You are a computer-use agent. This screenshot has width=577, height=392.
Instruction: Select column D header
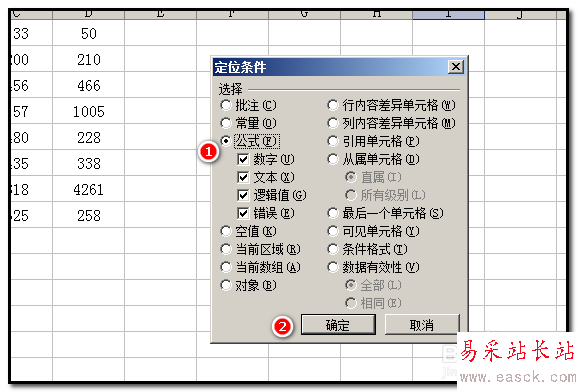pyautogui.click(x=88, y=15)
